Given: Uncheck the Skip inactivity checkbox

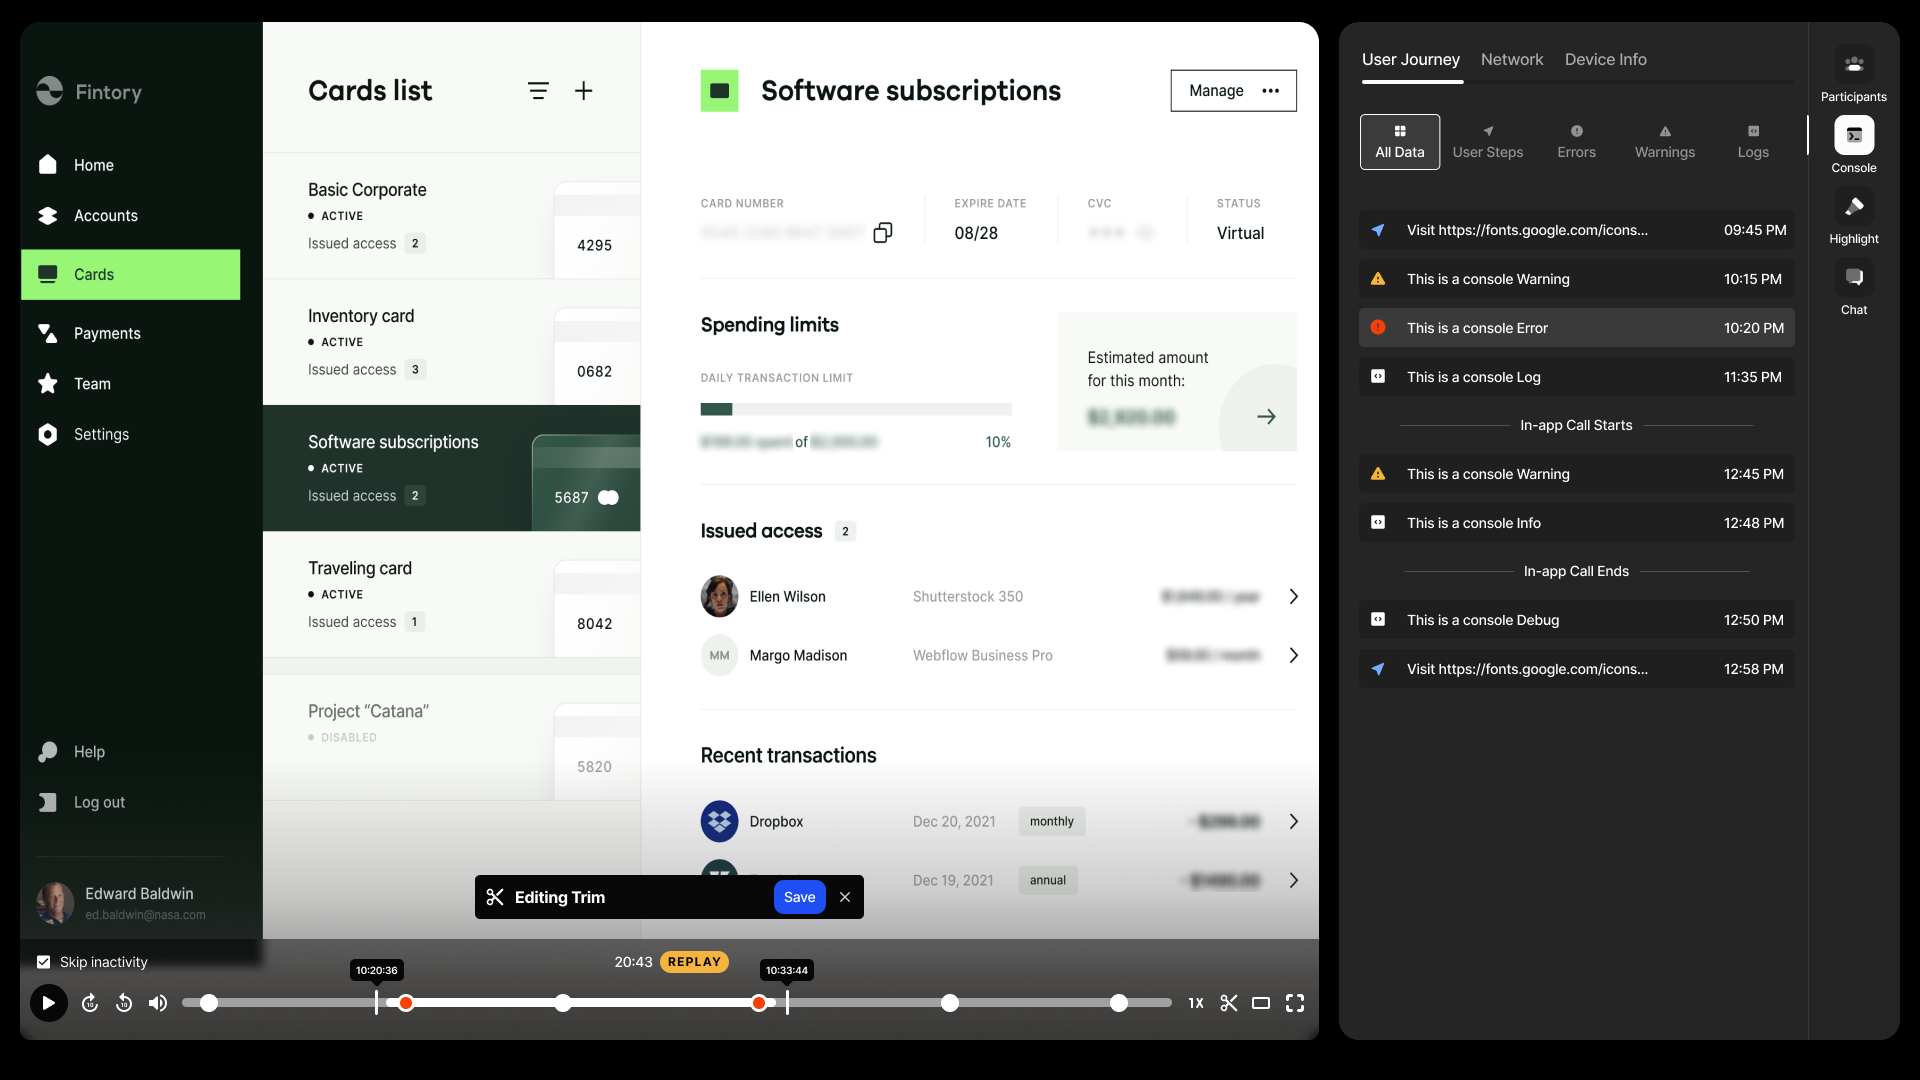Looking at the screenshot, I should 44,962.
